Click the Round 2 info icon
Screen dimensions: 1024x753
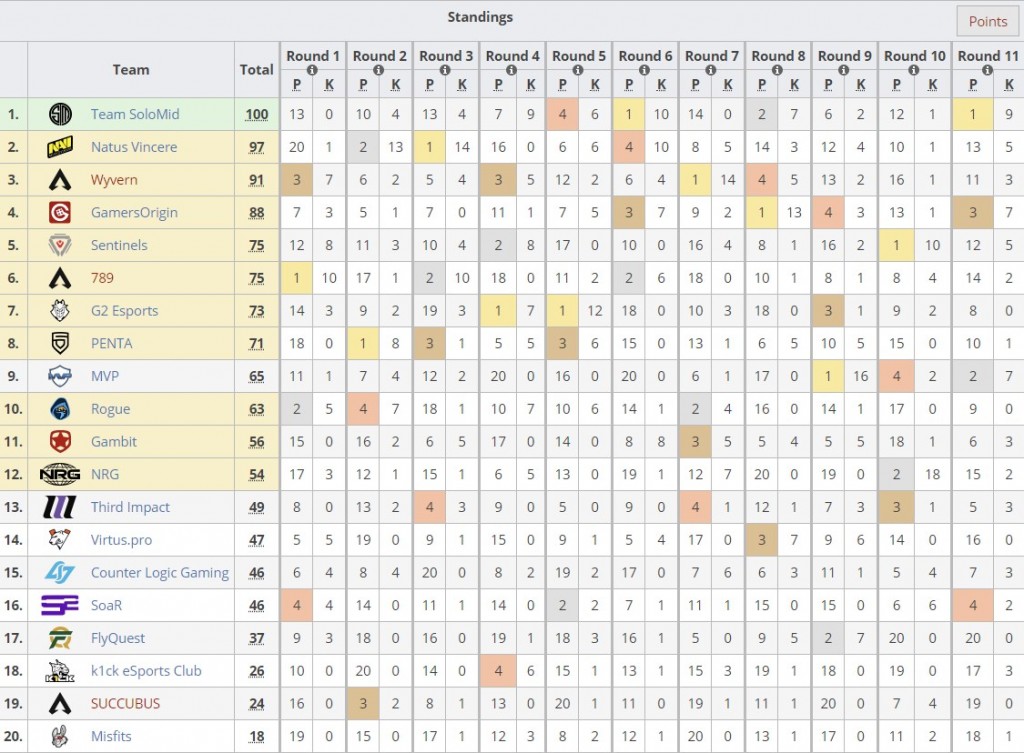coord(379,70)
